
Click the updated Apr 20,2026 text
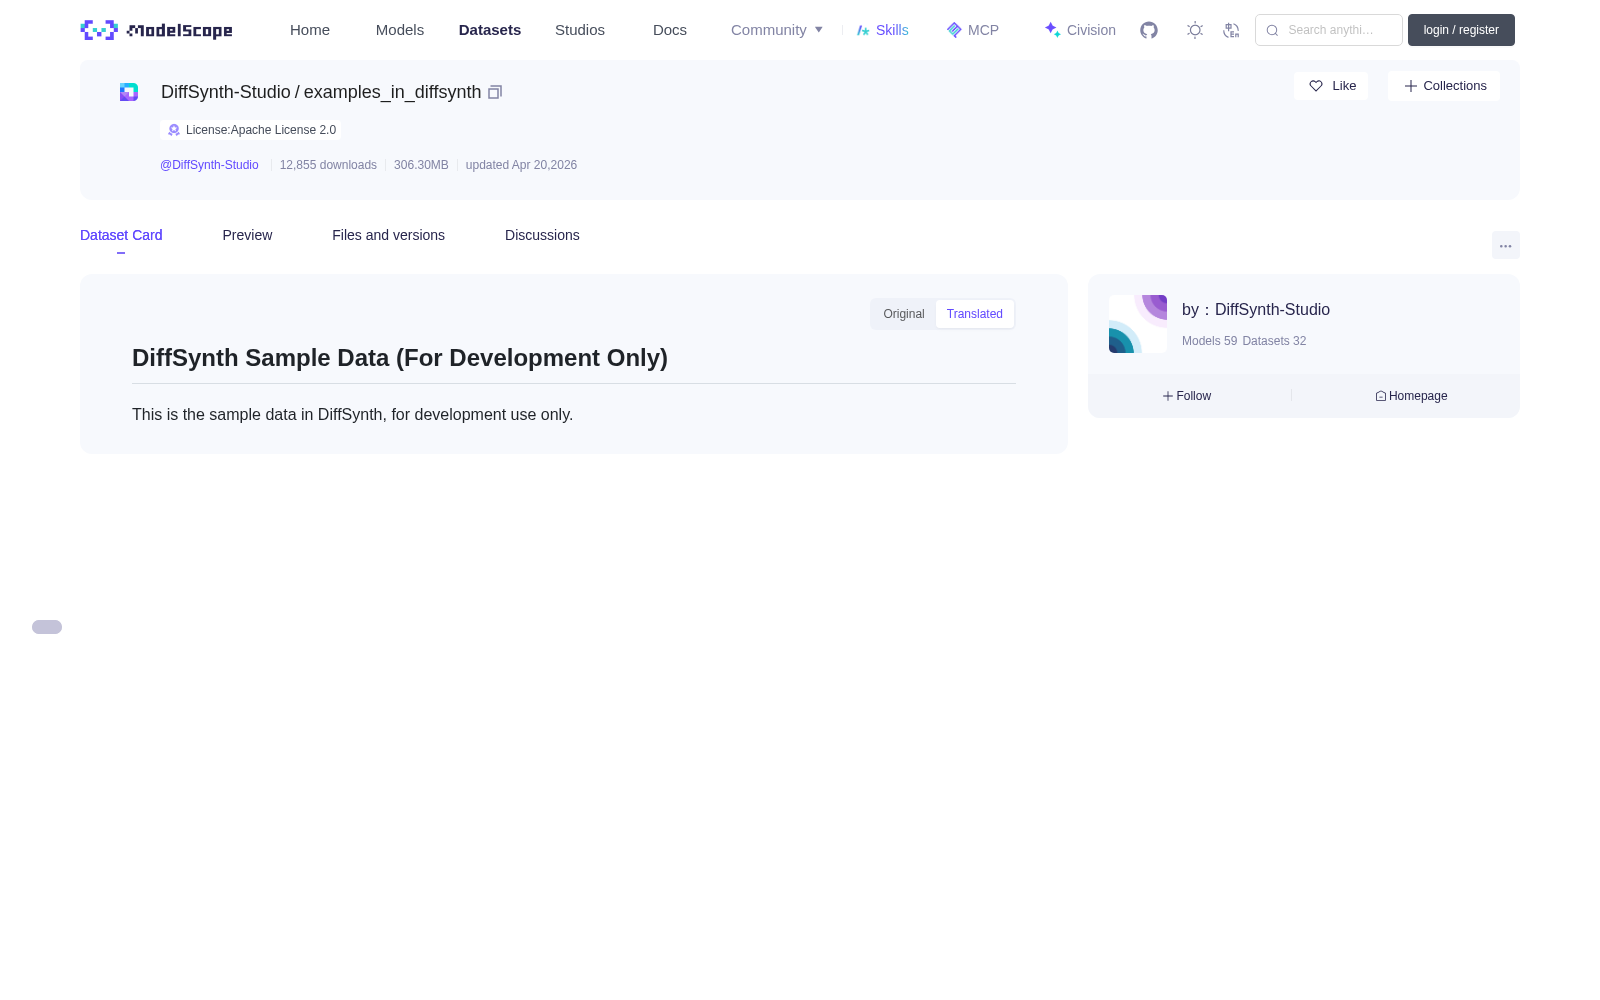pos(521,165)
